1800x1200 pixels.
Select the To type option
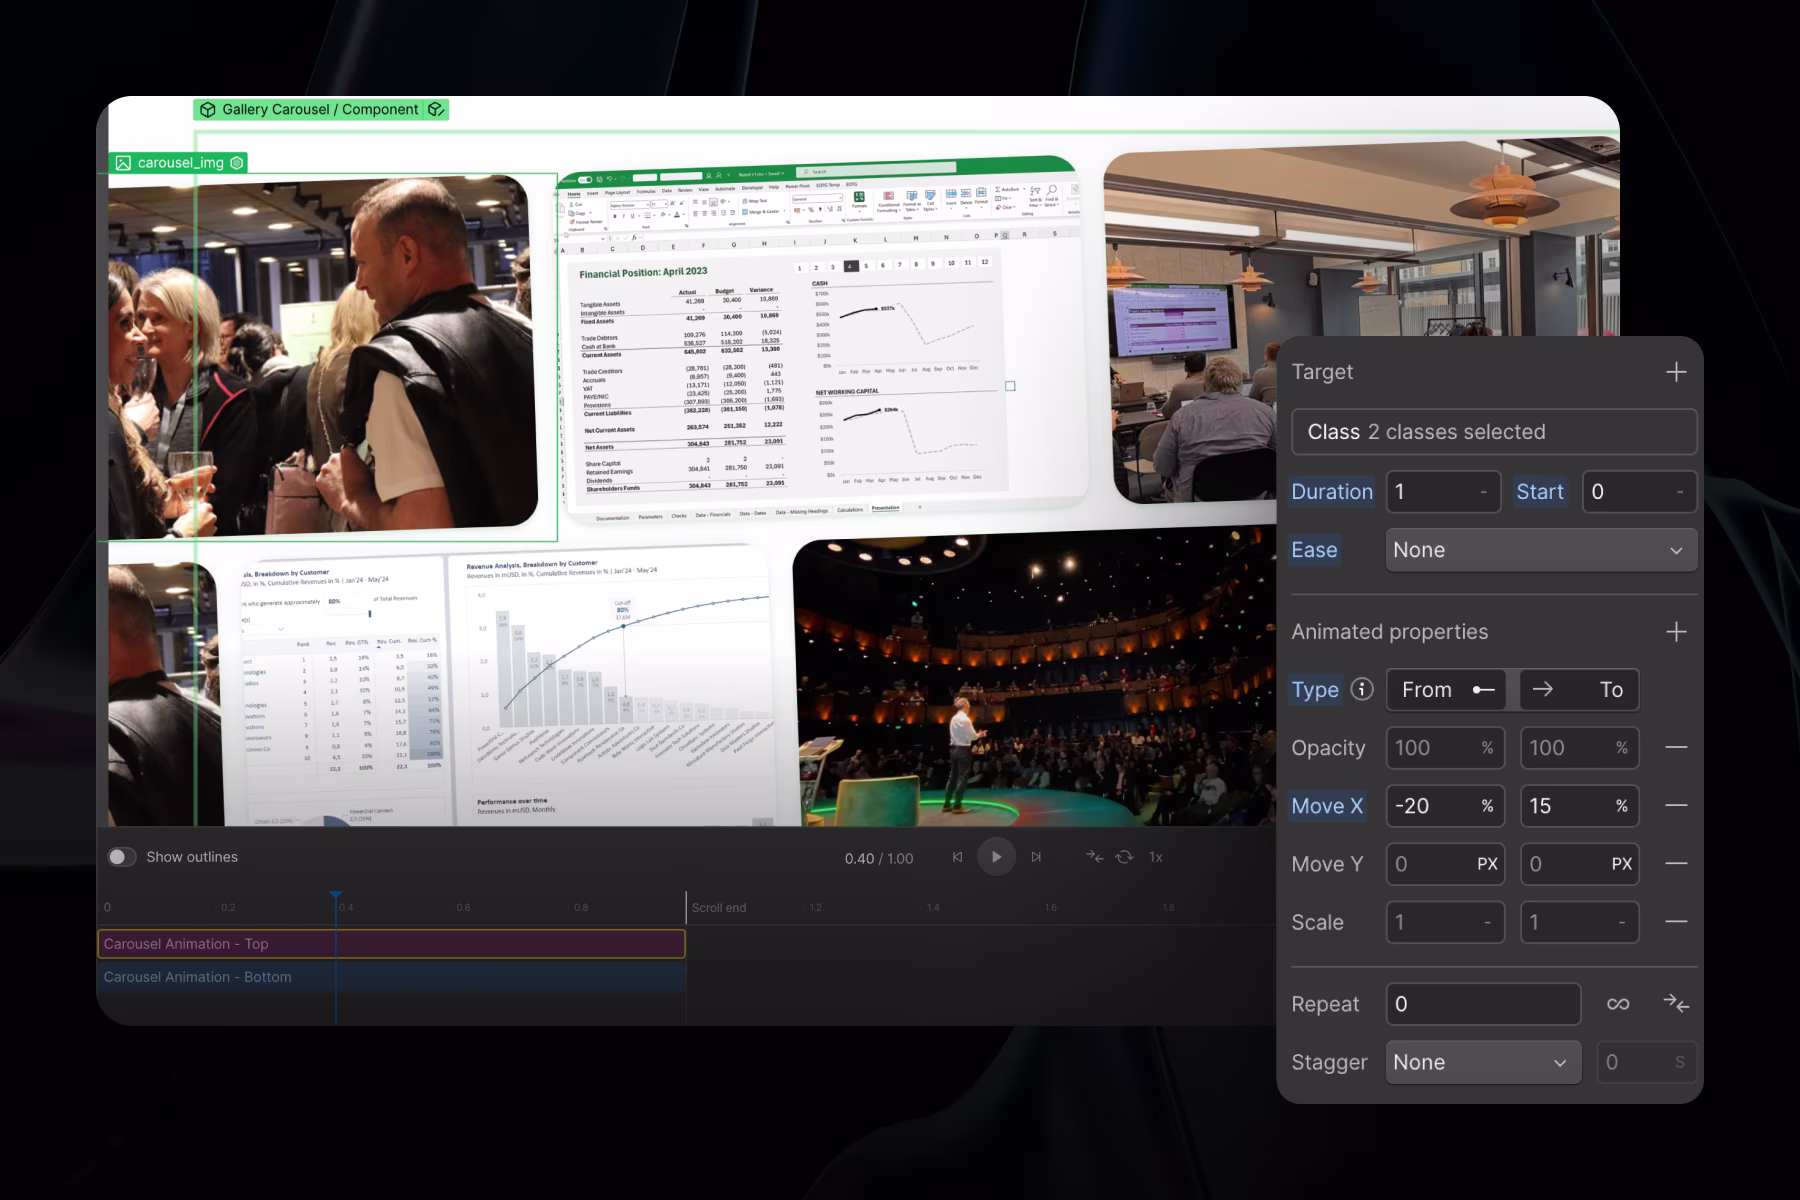(1579, 690)
